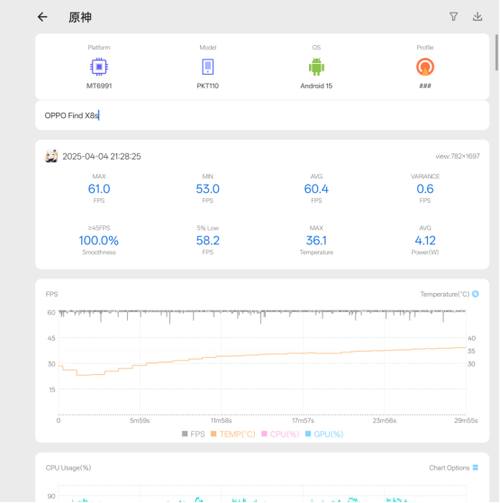Select the view:782×1697 resolution text
Viewport: 500px width, 503px height.
pyautogui.click(x=457, y=156)
